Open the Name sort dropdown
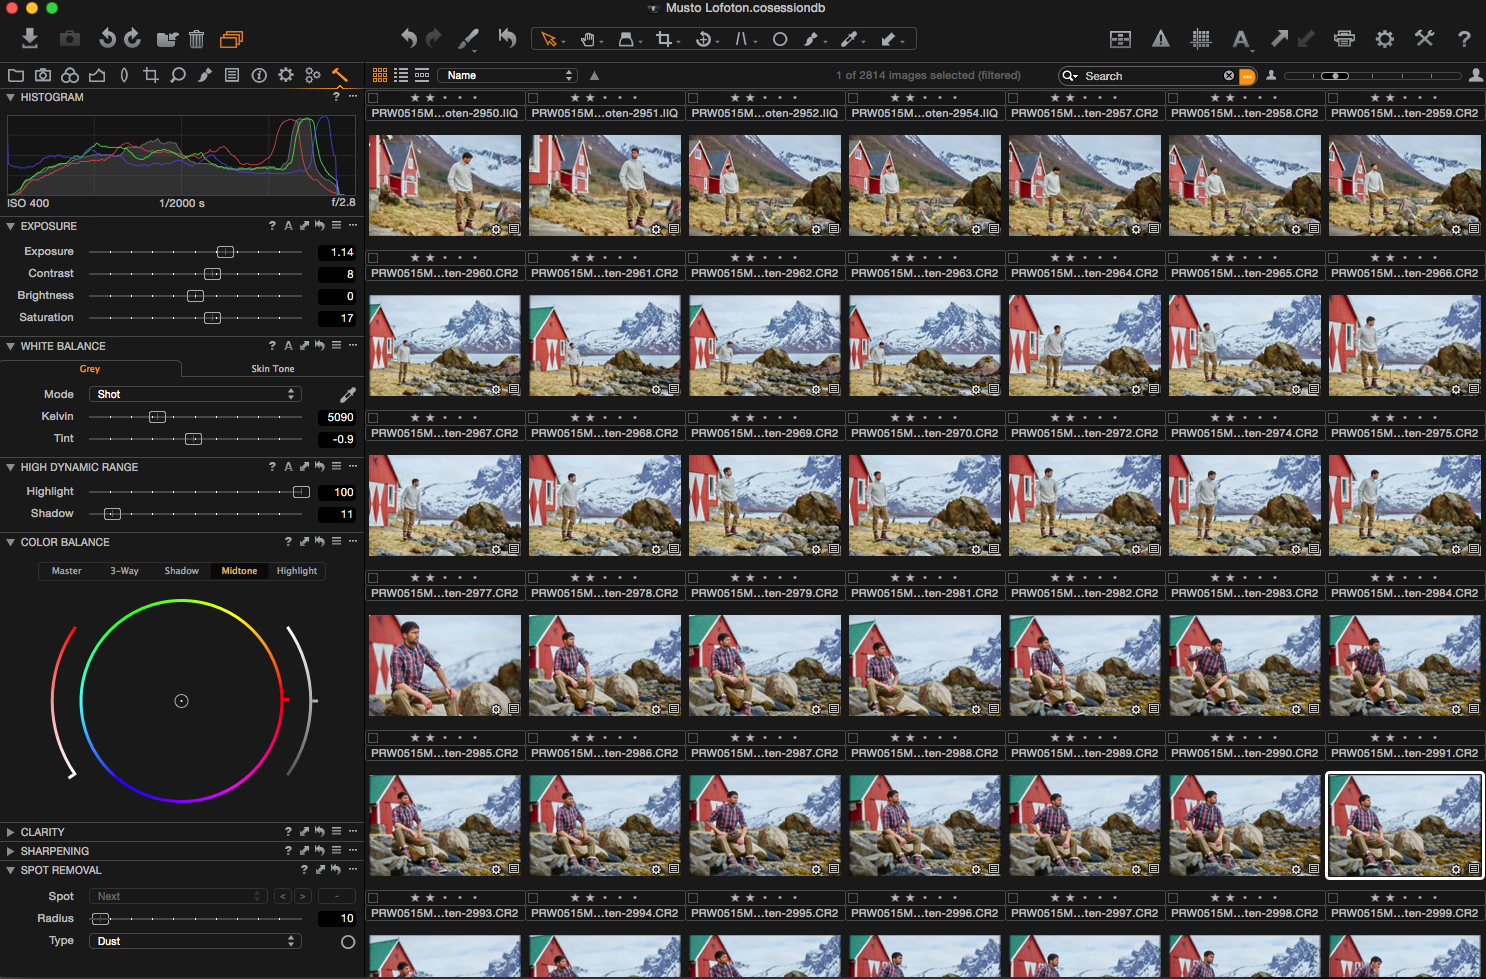 tap(508, 75)
